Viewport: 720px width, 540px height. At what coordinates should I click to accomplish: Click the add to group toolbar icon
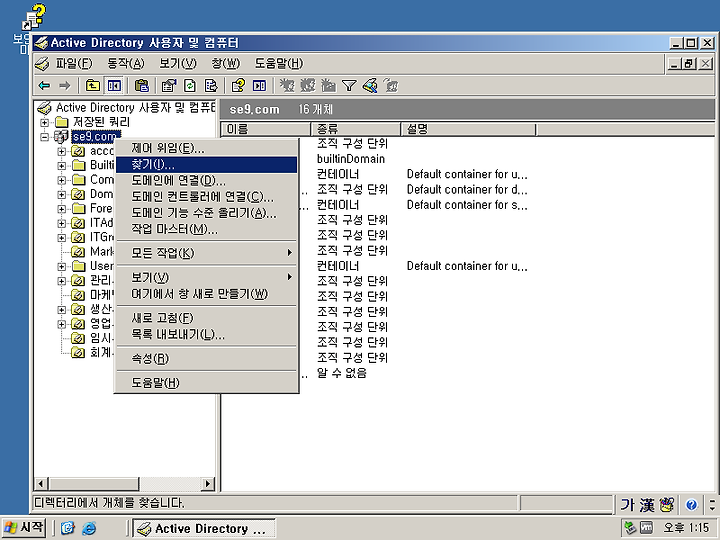click(x=391, y=85)
